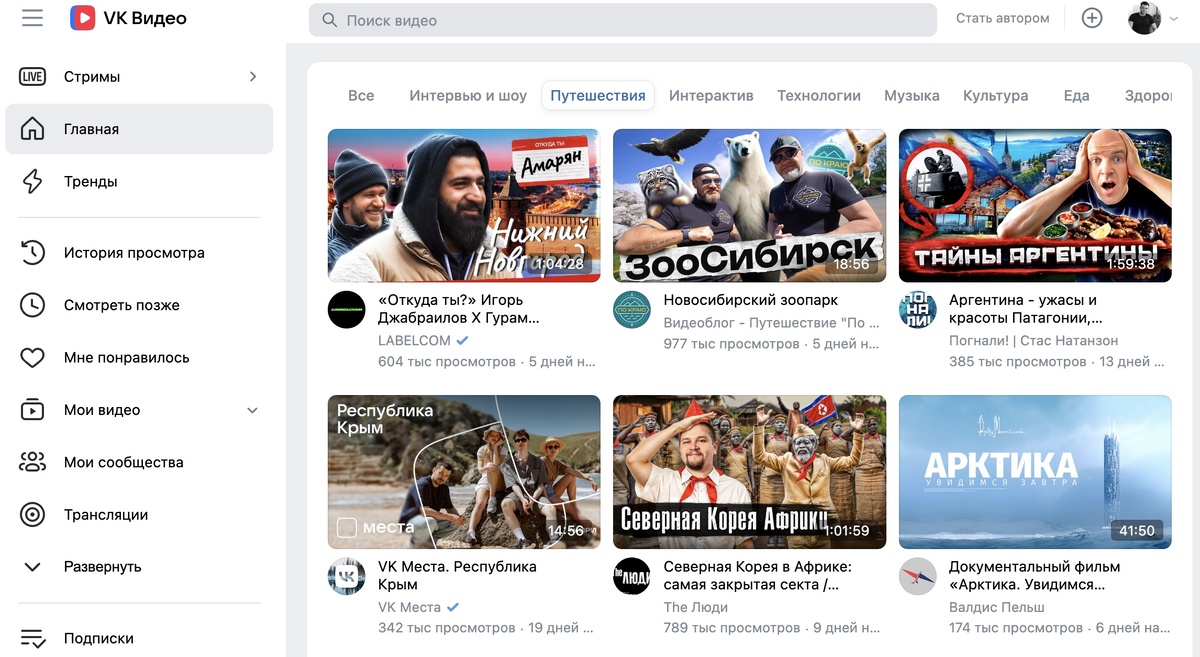Switch to Культура tab

[x=996, y=96]
